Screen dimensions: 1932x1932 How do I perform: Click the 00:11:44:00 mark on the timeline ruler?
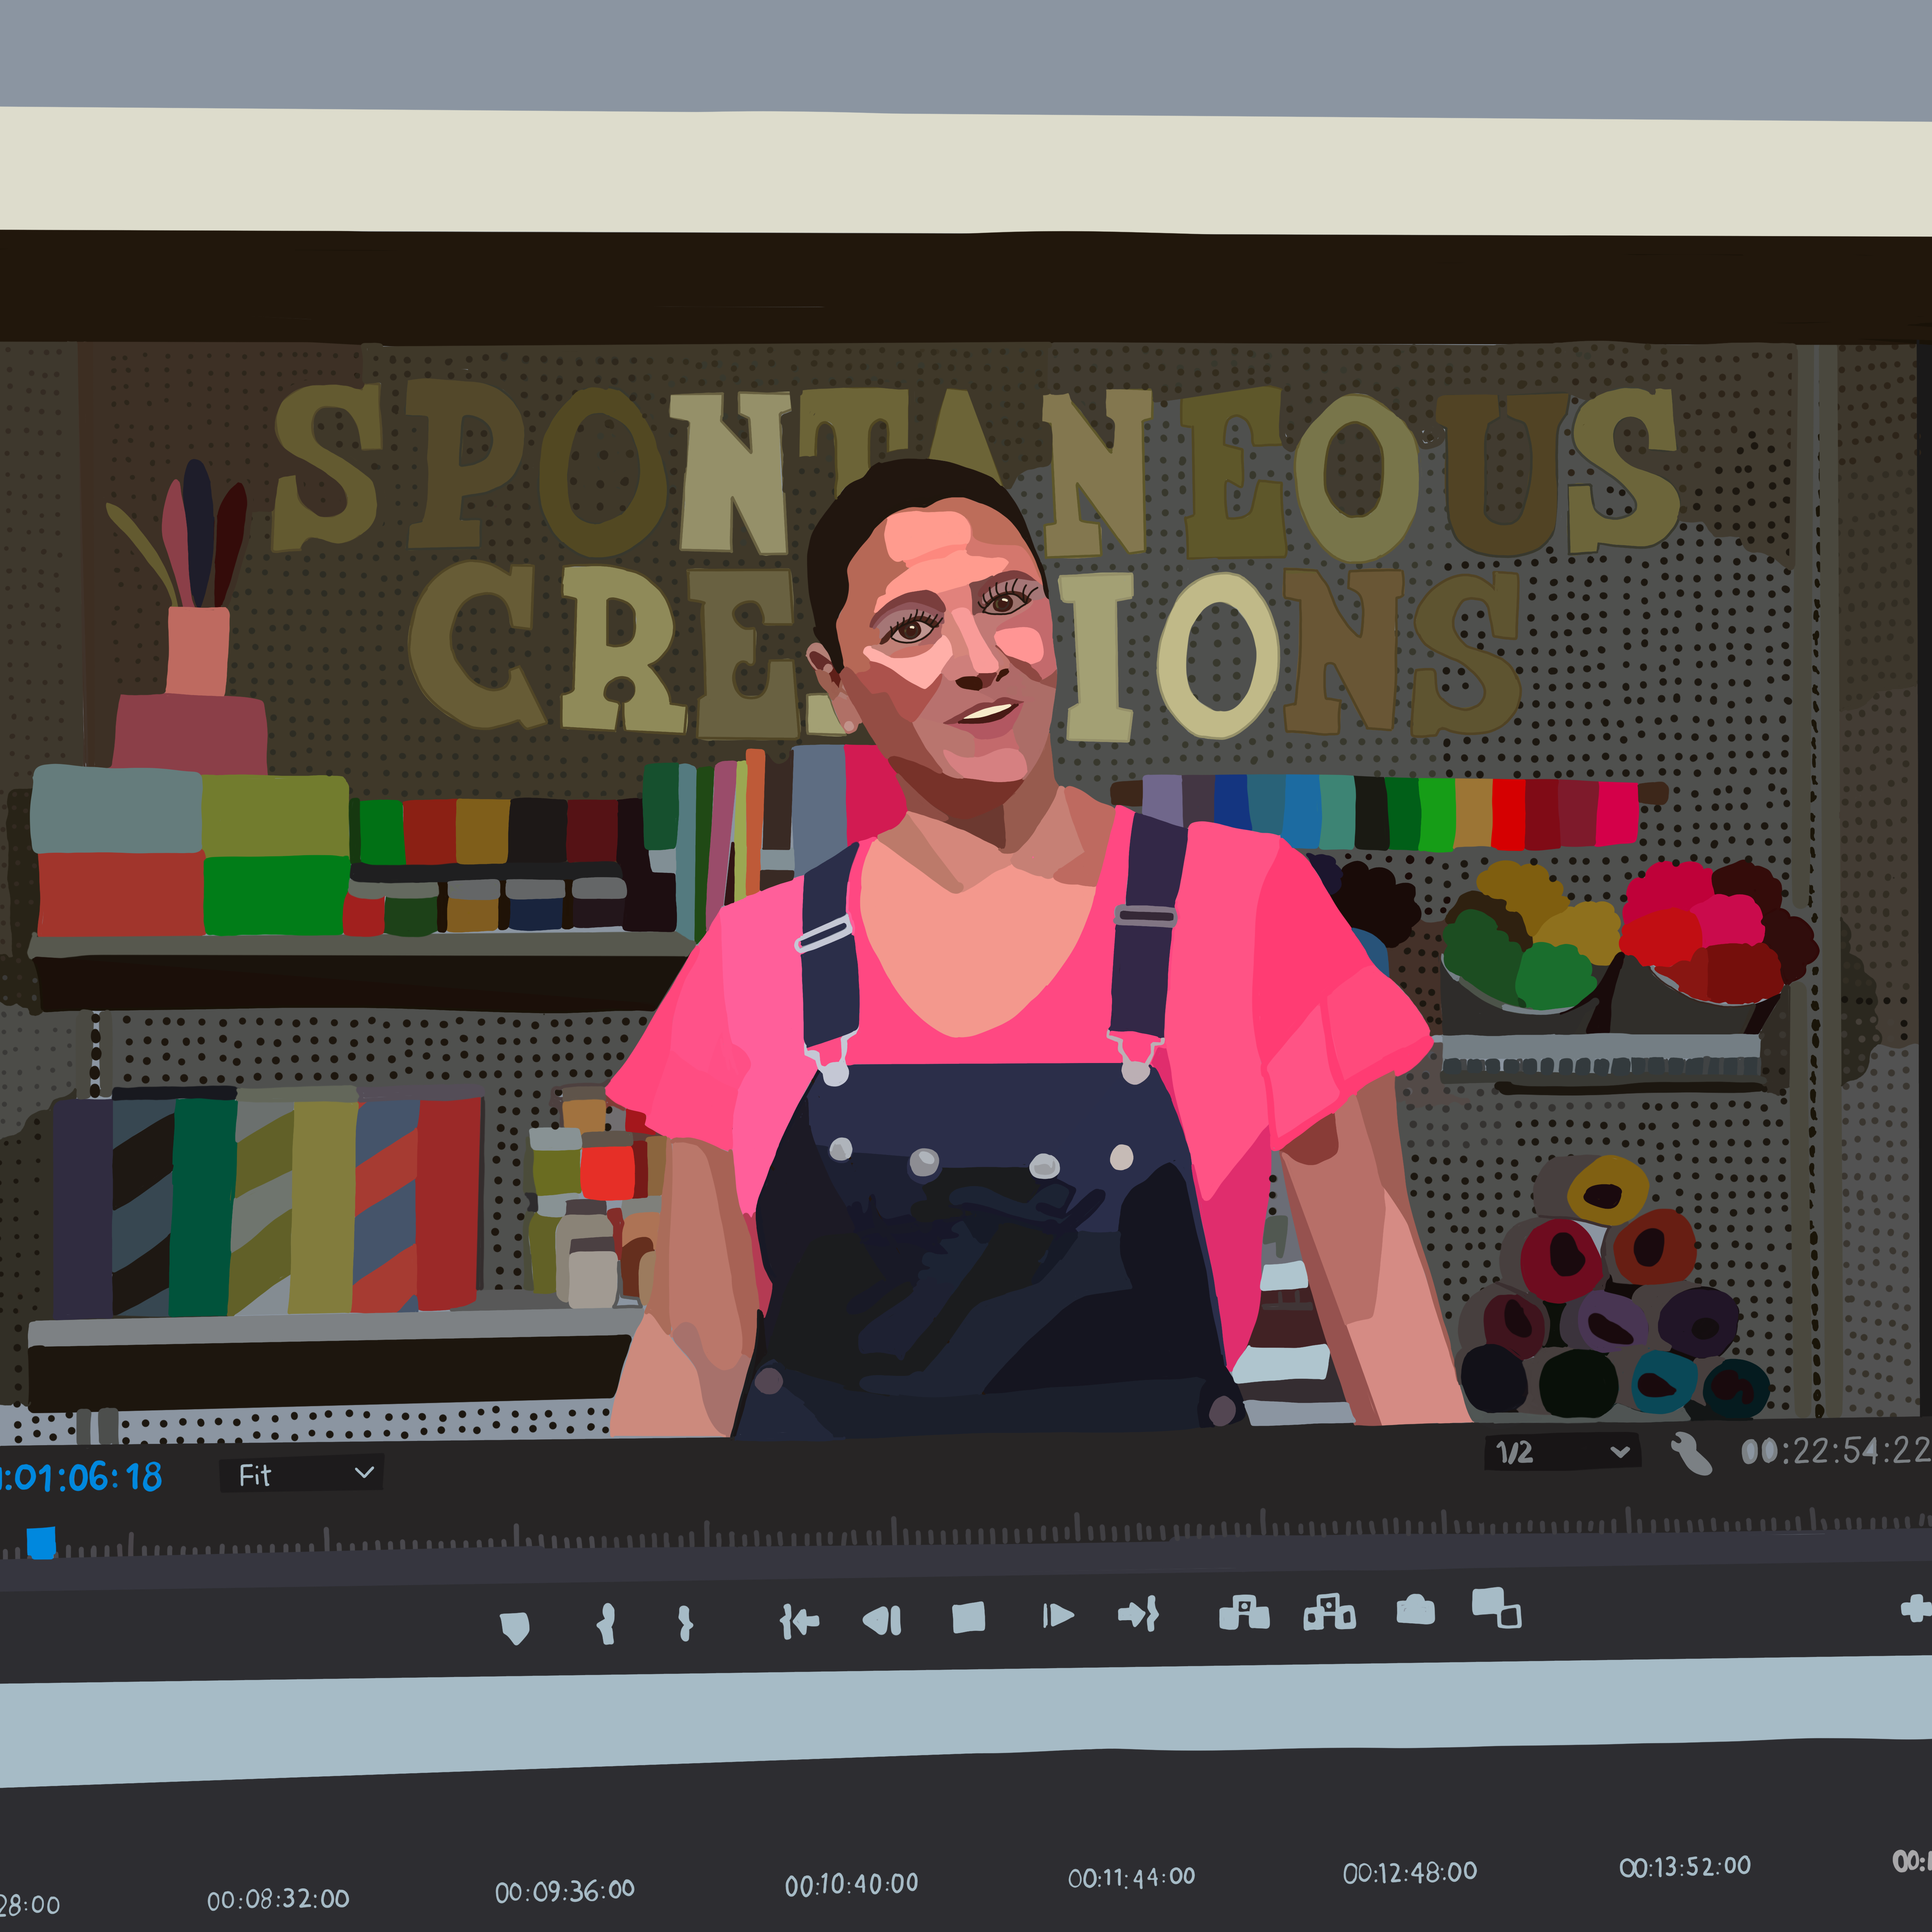tap(1131, 1878)
